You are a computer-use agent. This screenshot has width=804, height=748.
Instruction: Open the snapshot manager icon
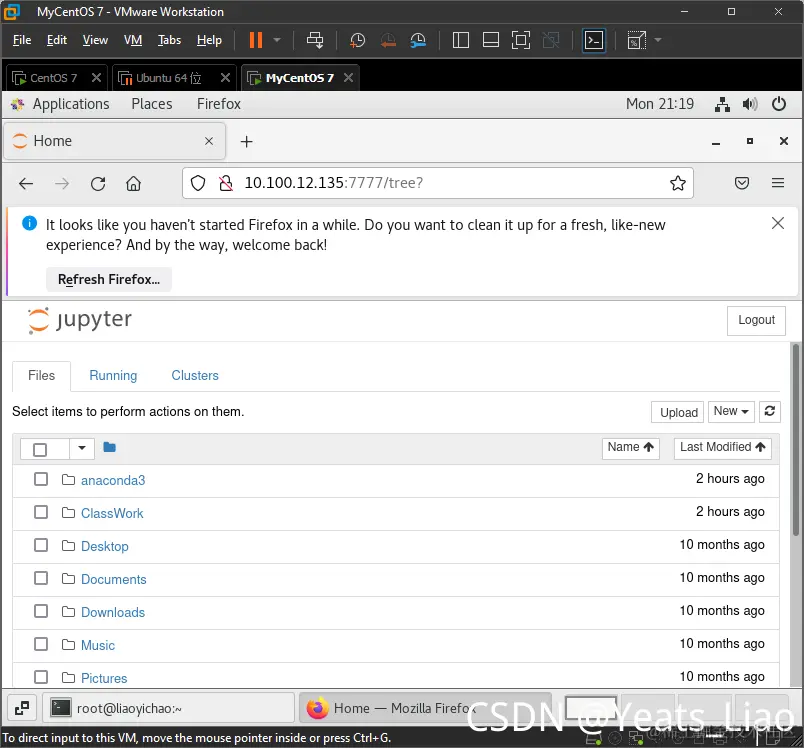[418, 40]
